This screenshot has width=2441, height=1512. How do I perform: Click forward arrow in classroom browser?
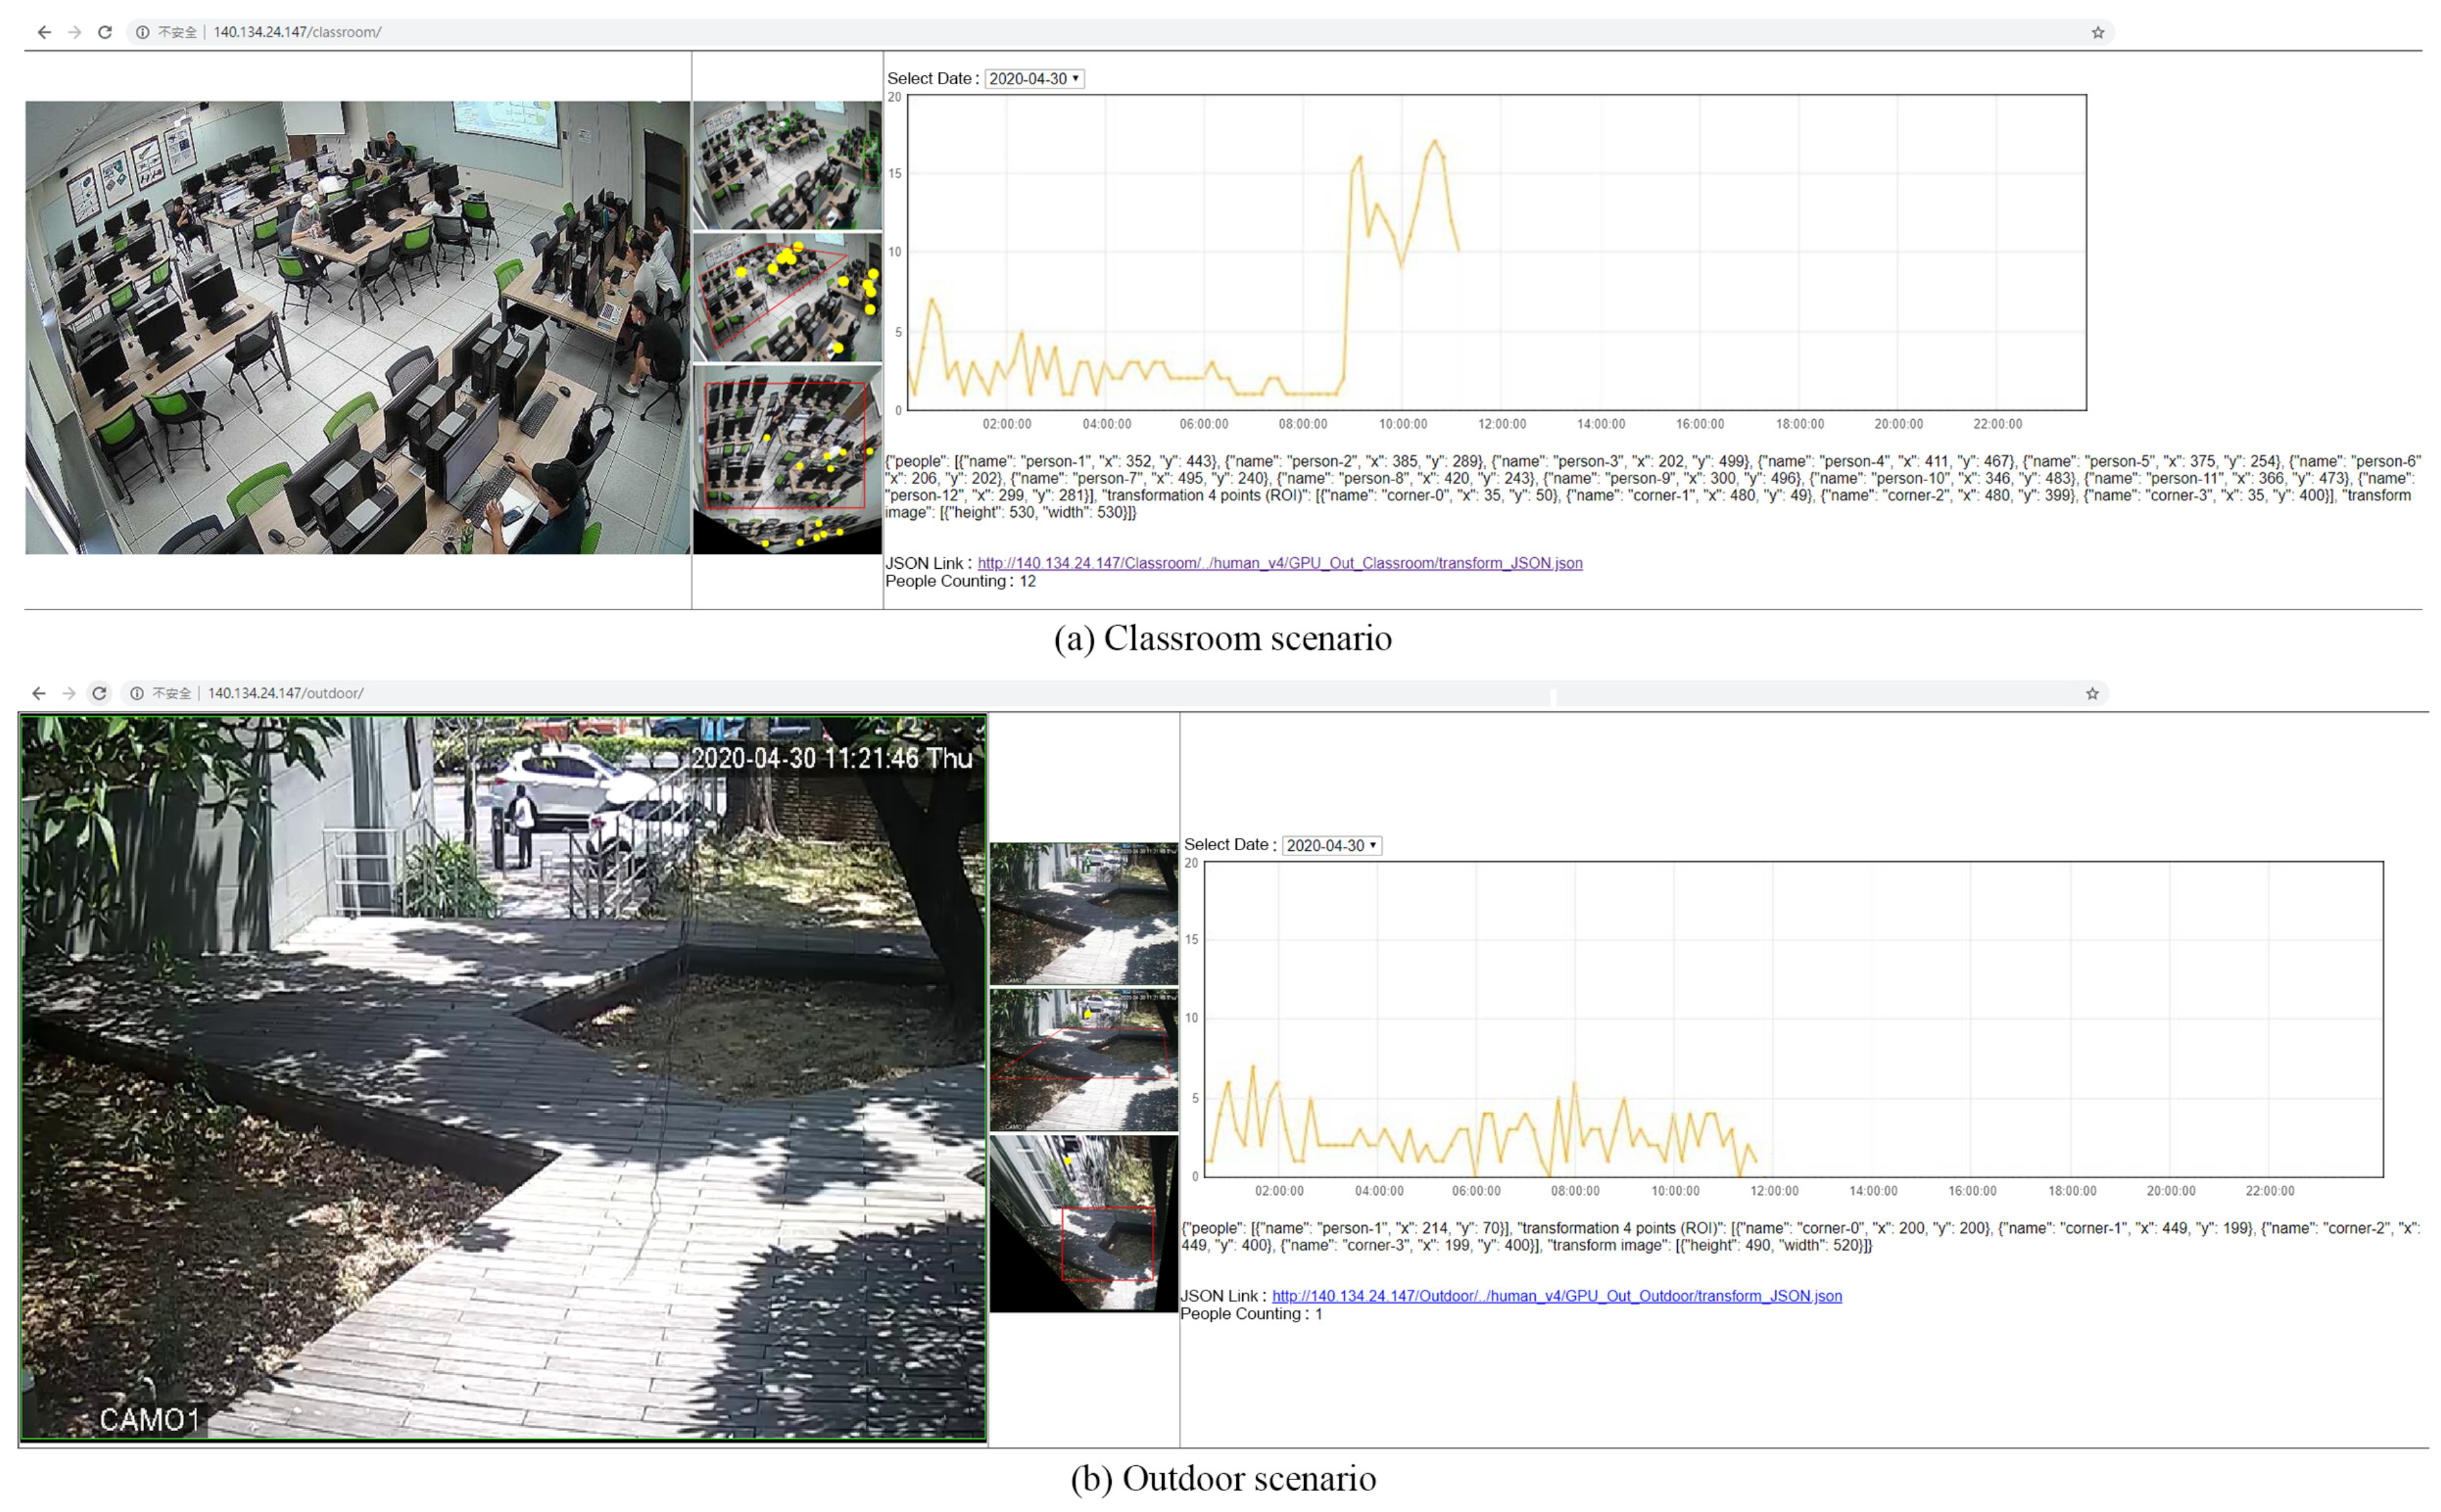click(75, 32)
